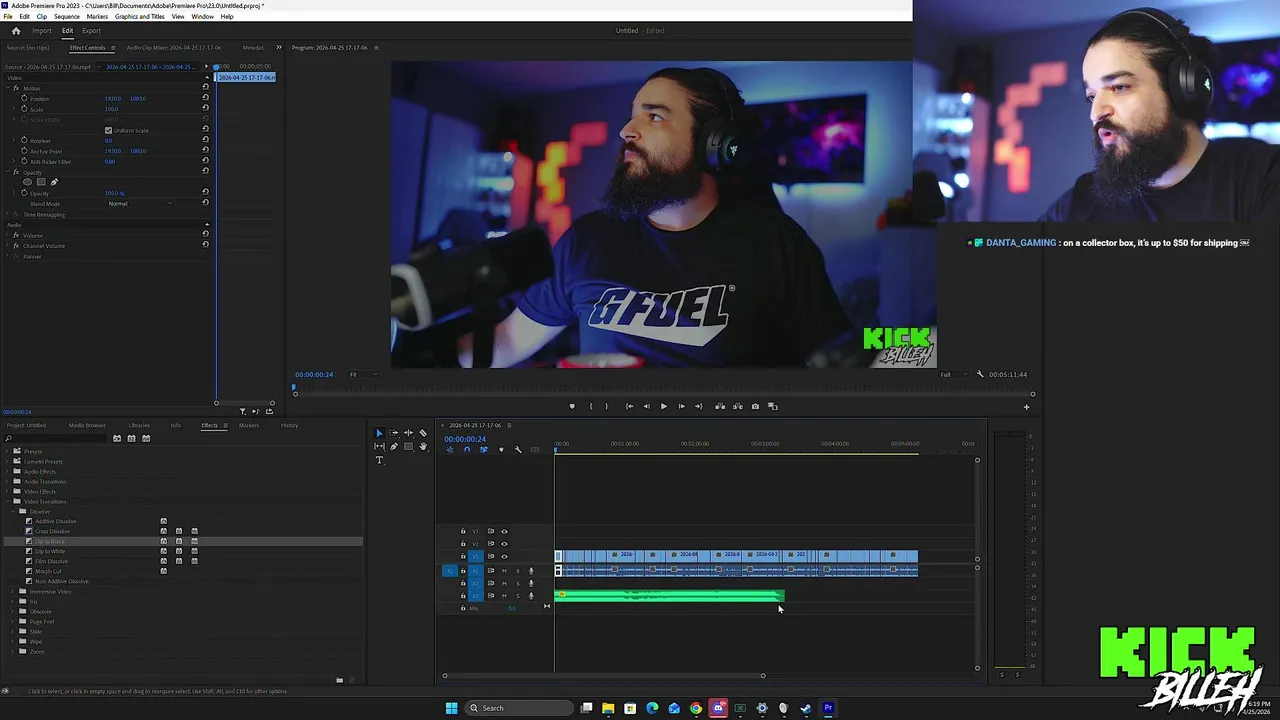Select the Selection tool arrow
The height and width of the screenshot is (720, 1280).
379,433
